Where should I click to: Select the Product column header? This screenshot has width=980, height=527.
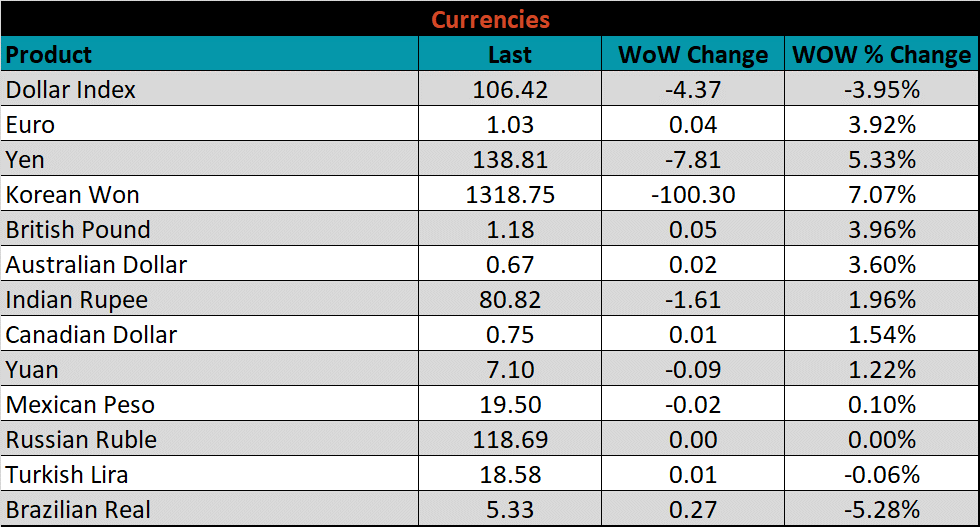pyautogui.click(x=49, y=54)
